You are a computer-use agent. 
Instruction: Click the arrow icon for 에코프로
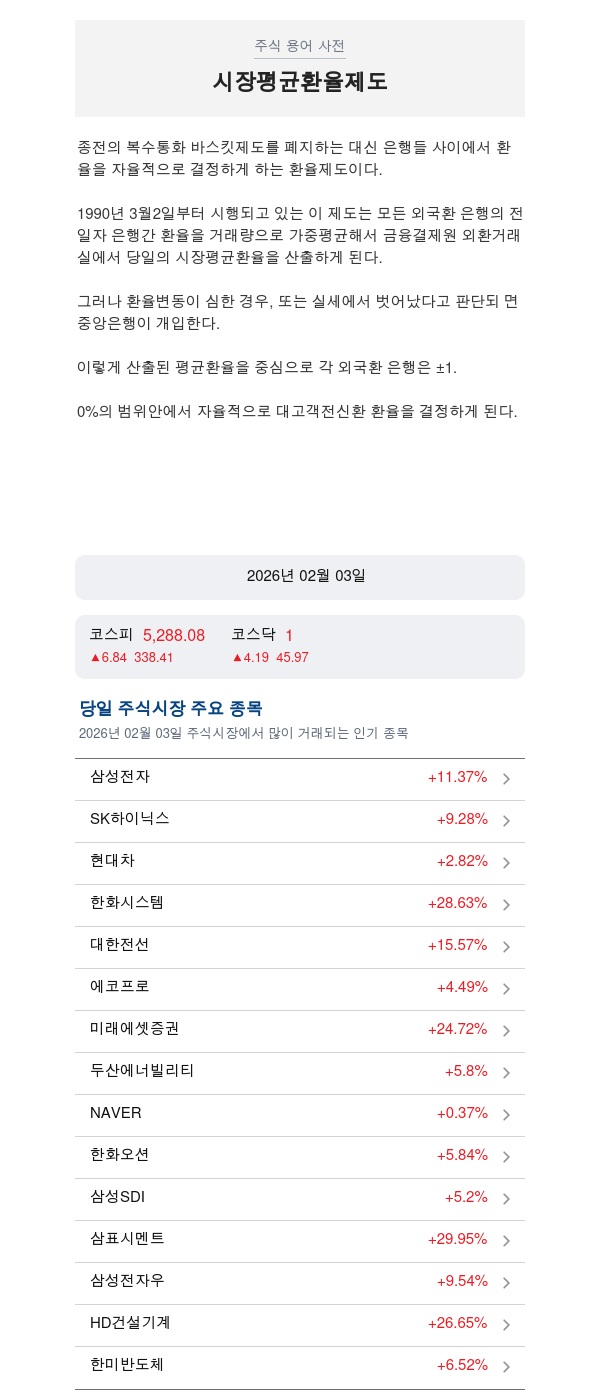tap(506, 989)
